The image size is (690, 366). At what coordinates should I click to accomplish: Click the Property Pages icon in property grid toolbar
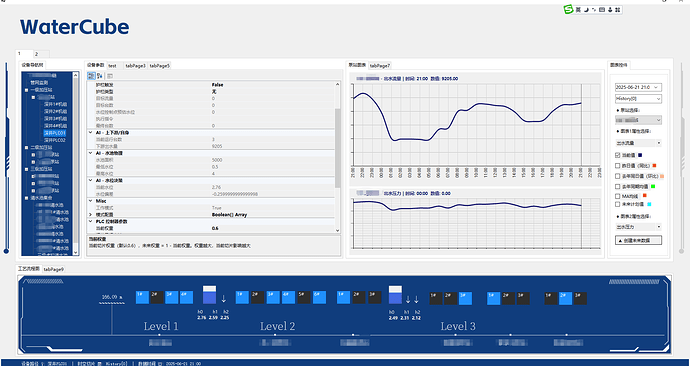point(110,76)
